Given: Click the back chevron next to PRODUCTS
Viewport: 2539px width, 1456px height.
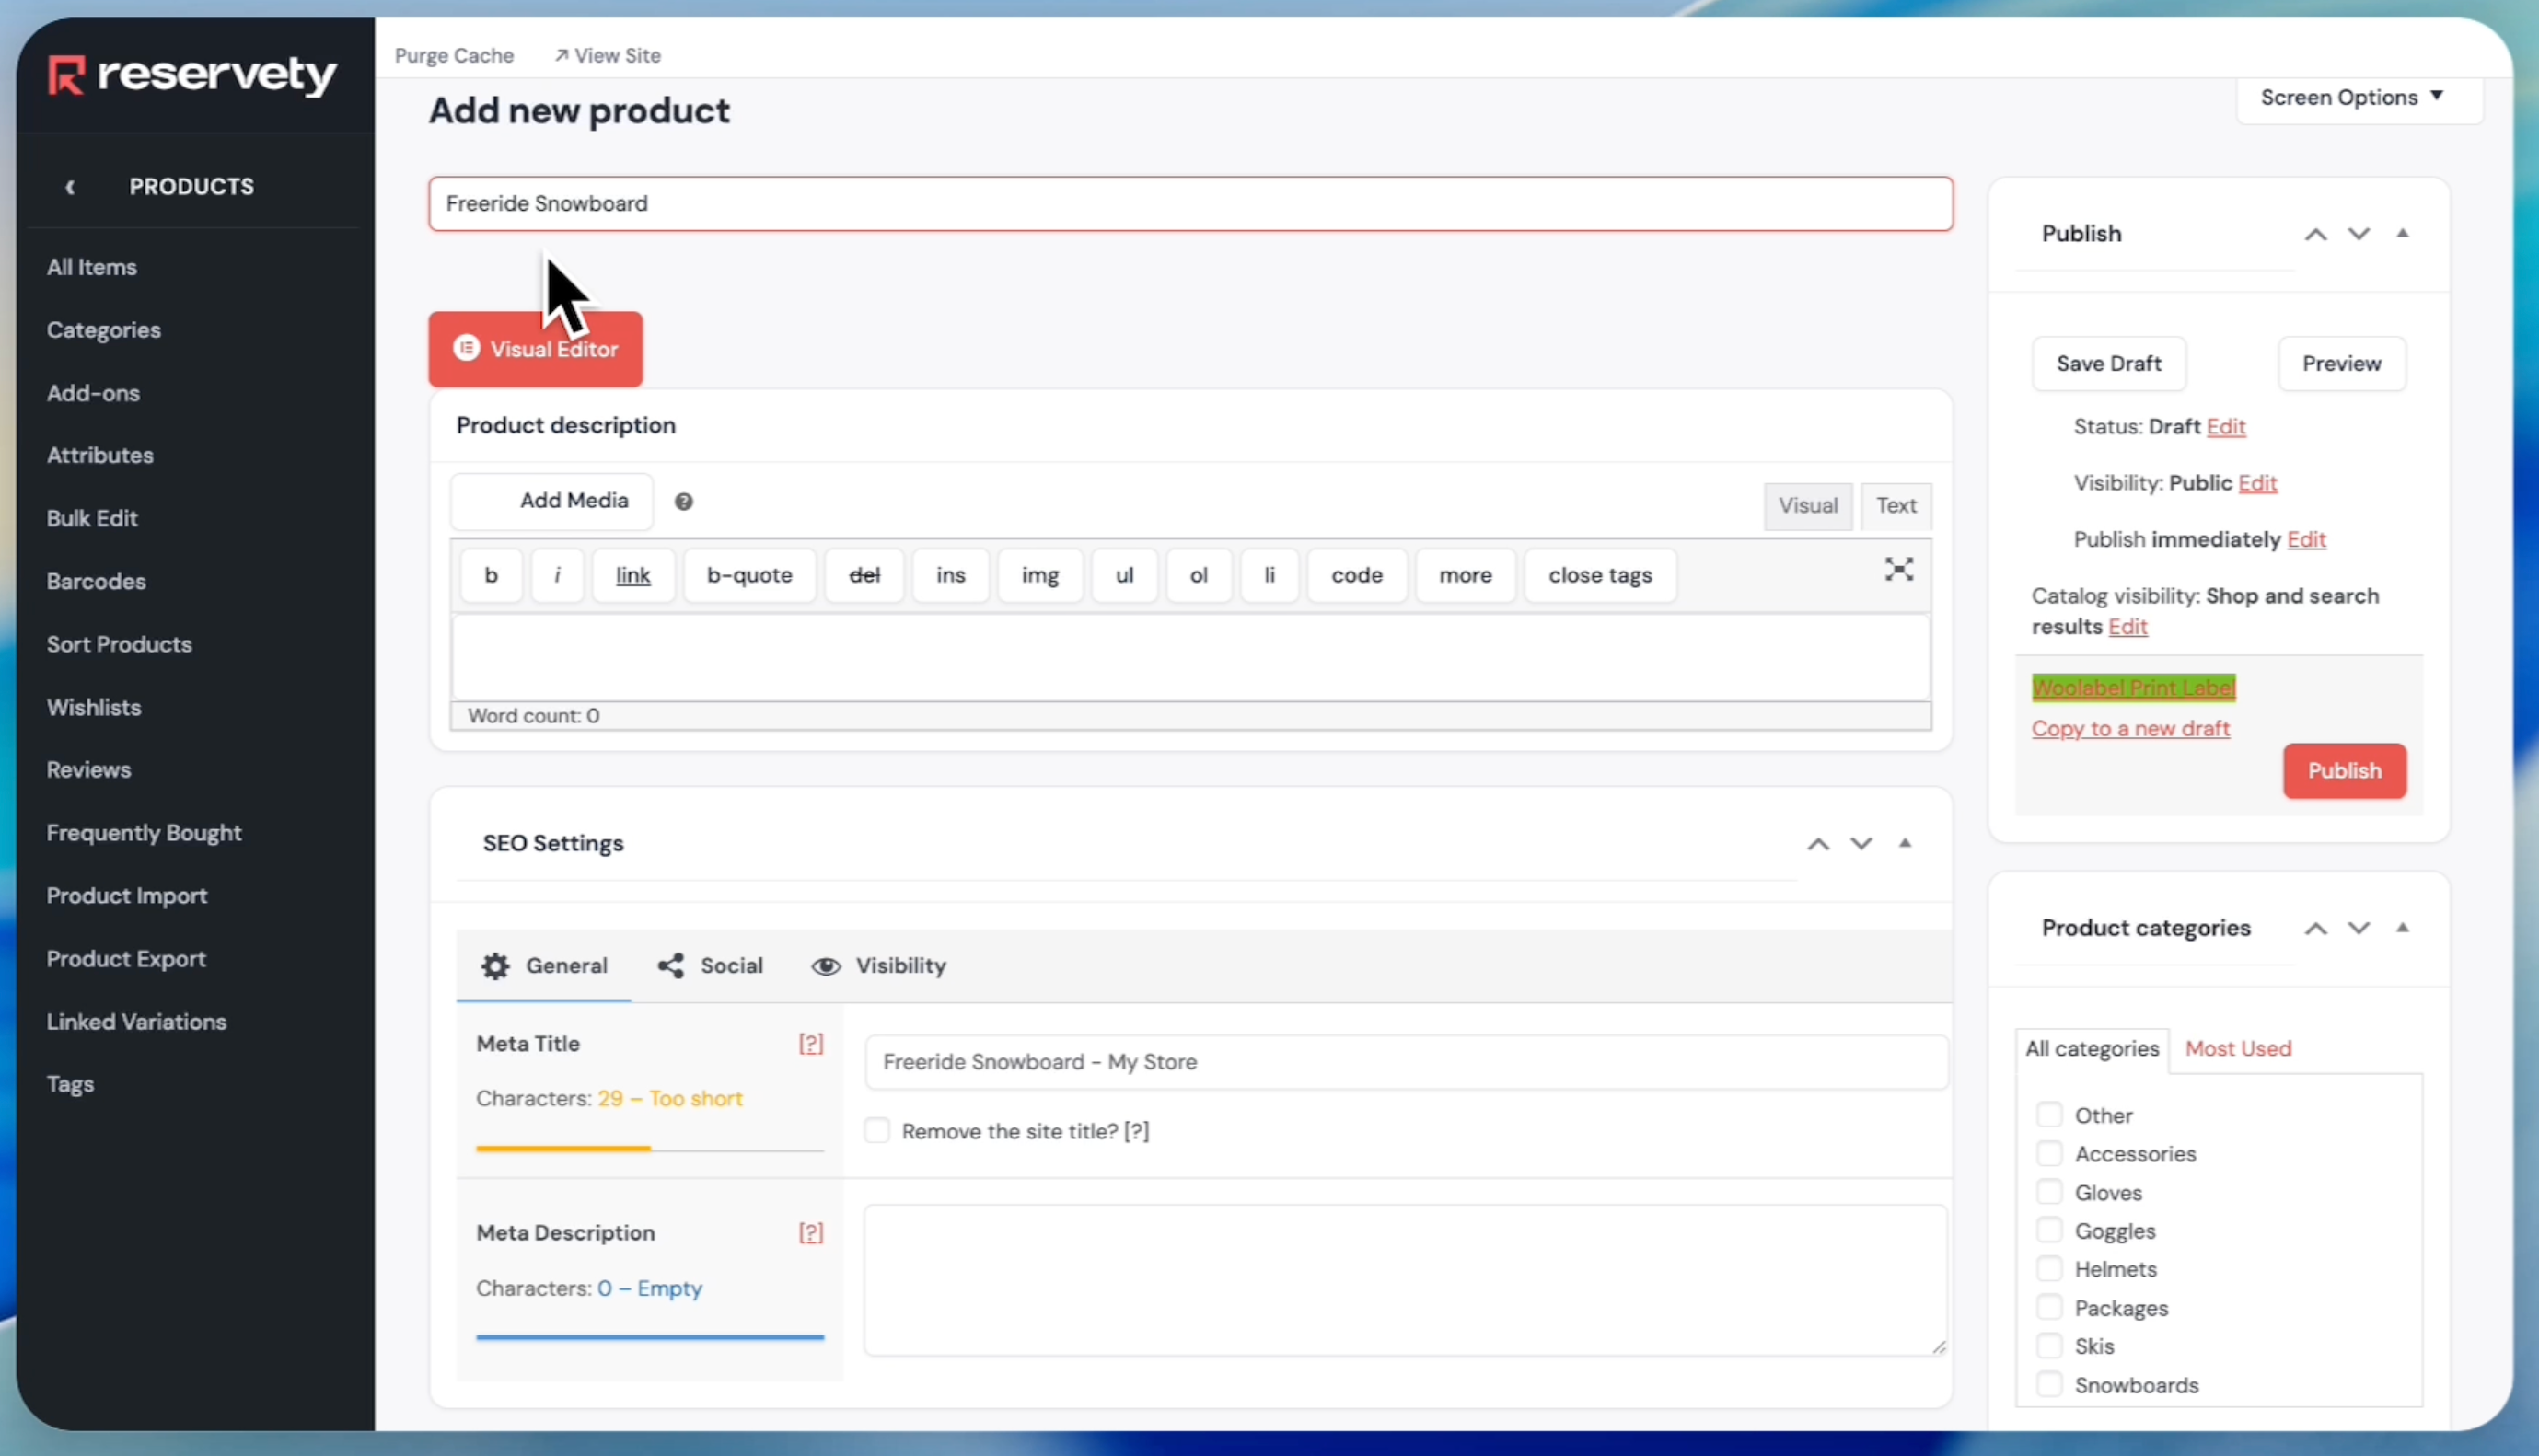Looking at the screenshot, I should (70, 187).
